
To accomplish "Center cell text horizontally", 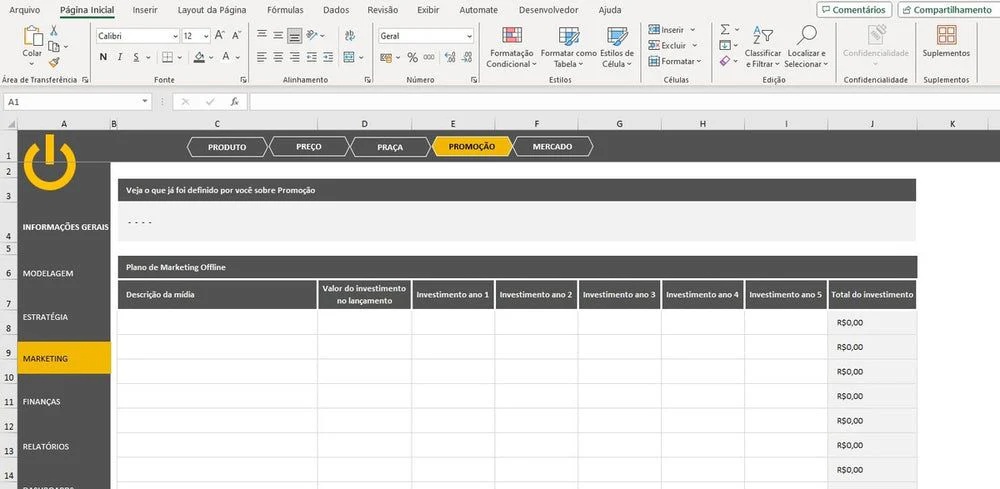I will tap(278, 57).
